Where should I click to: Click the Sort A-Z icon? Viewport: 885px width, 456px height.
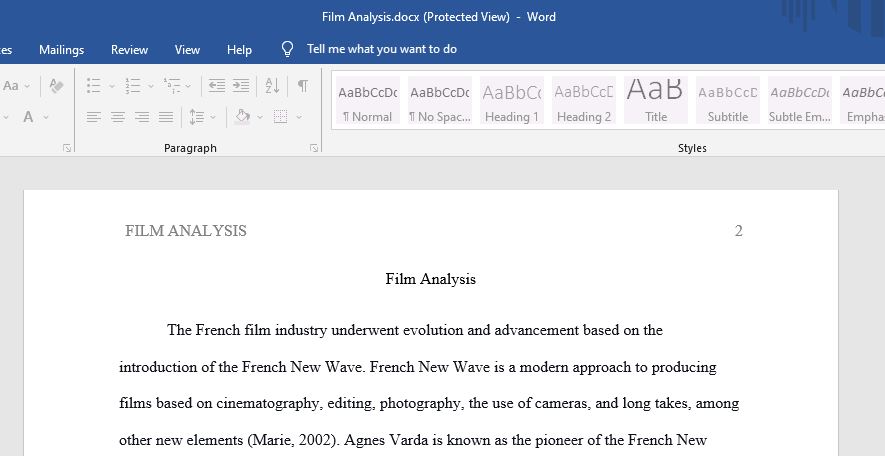click(x=272, y=86)
